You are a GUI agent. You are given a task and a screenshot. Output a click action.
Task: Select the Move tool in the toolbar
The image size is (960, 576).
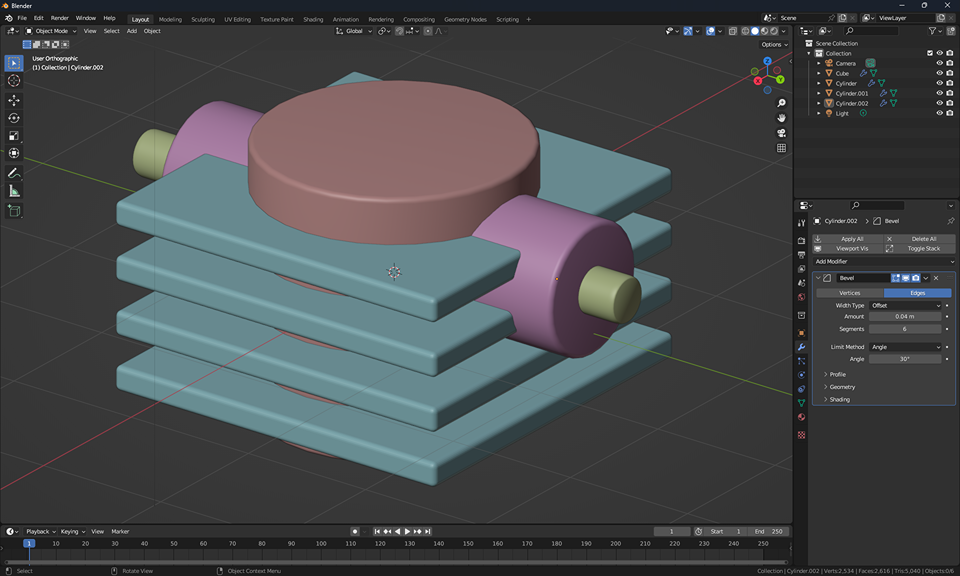coord(14,100)
